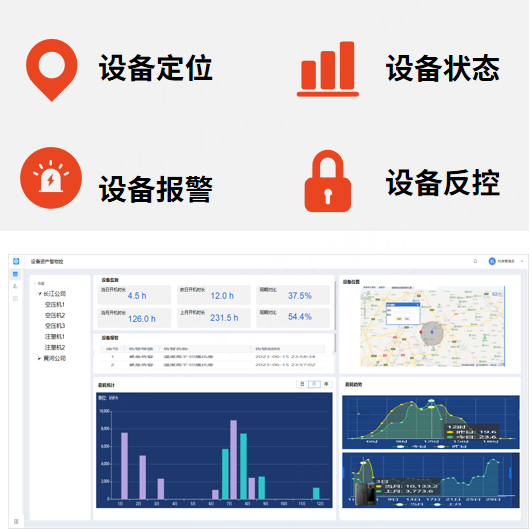Image resolution: width=532 pixels, height=529 pixels.
Task: Switch energy chart to 月 view
Action: (314, 384)
